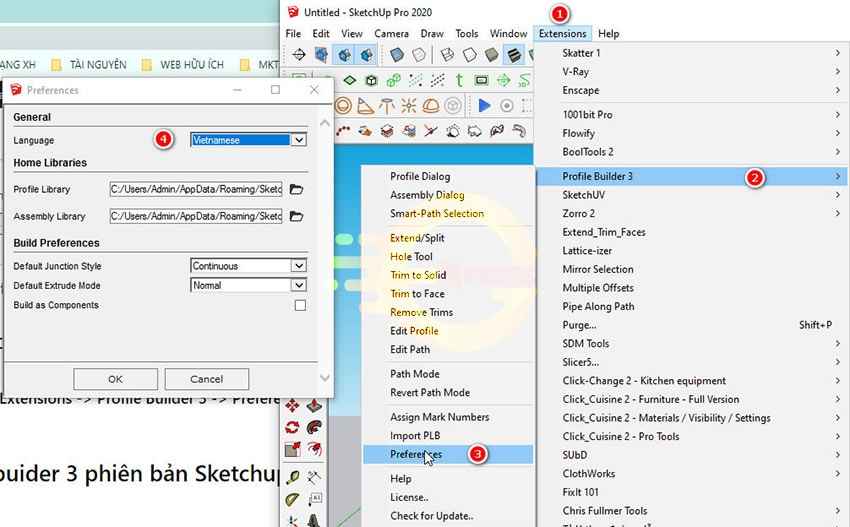Click the OK button in Preferences

point(115,379)
